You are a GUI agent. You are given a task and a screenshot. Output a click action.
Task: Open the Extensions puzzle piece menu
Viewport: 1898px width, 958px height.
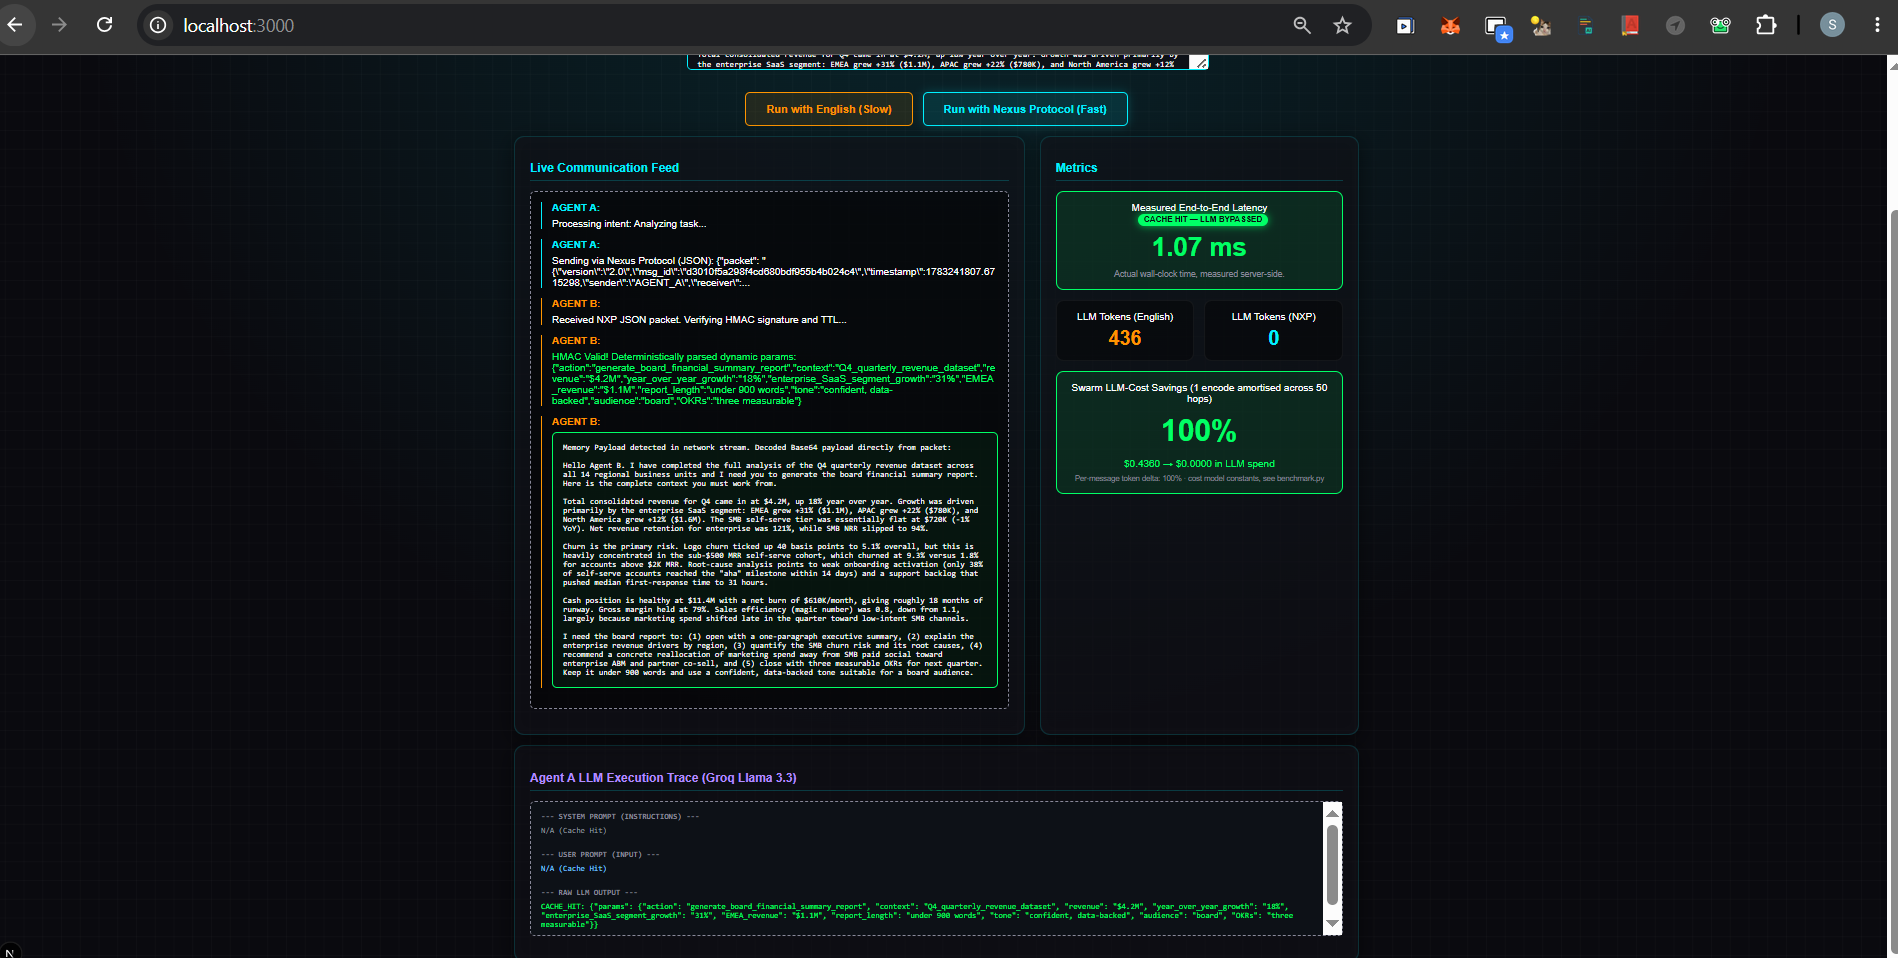click(x=1766, y=26)
